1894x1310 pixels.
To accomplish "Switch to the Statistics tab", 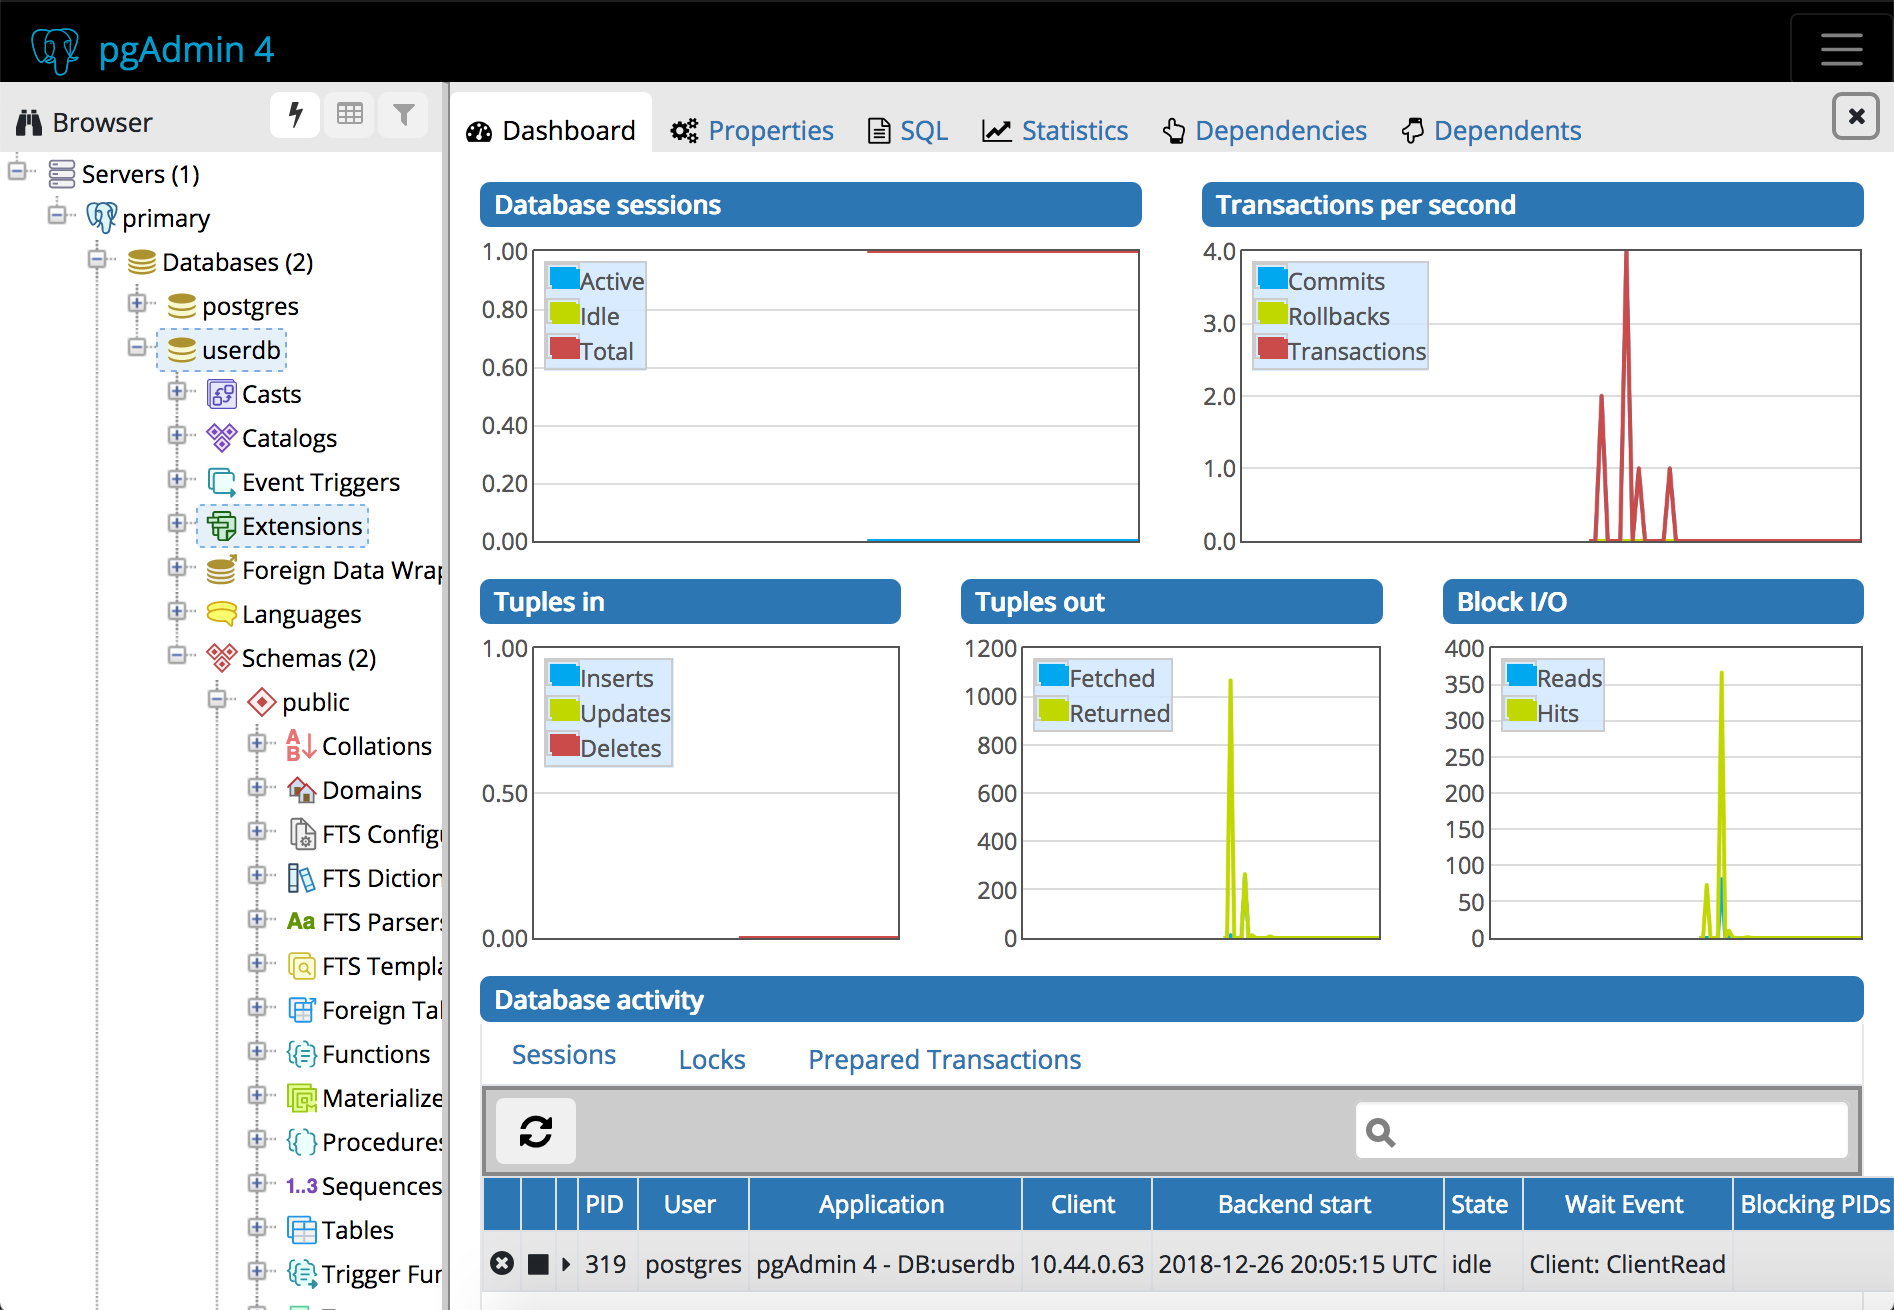I will 1056,131.
